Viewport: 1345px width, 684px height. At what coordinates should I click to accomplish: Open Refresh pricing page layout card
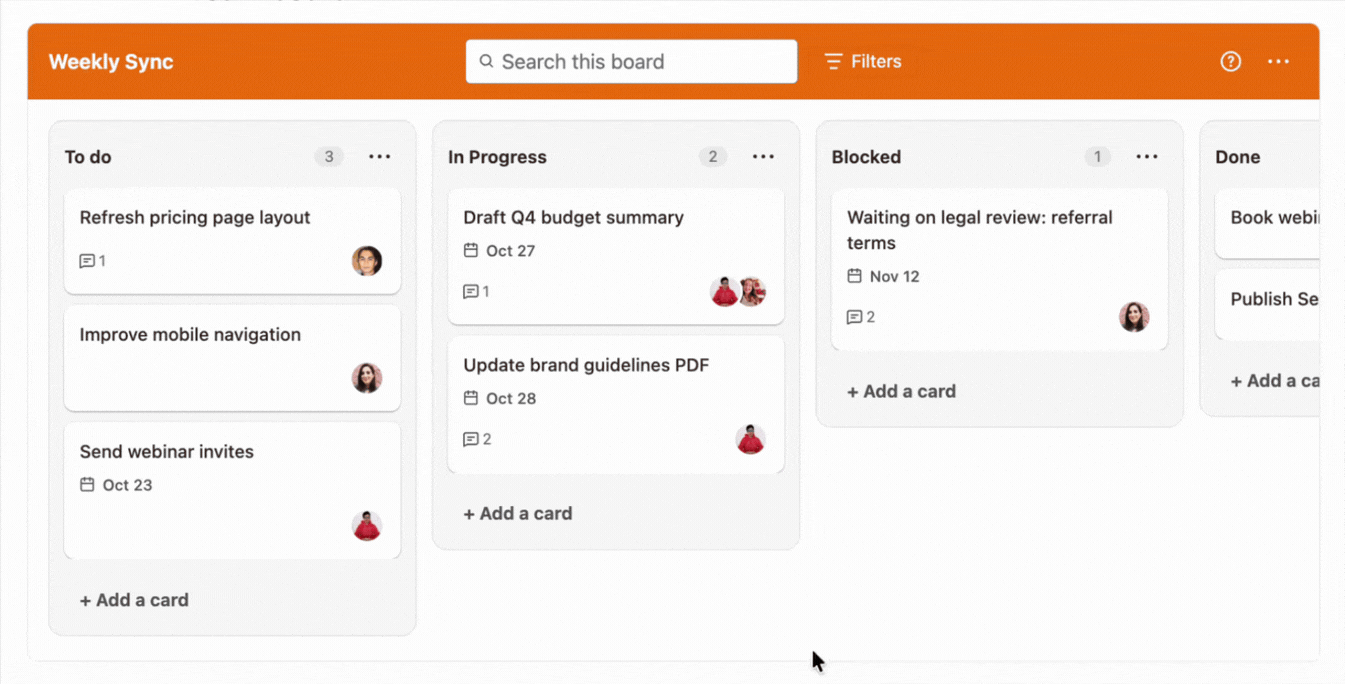232,240
